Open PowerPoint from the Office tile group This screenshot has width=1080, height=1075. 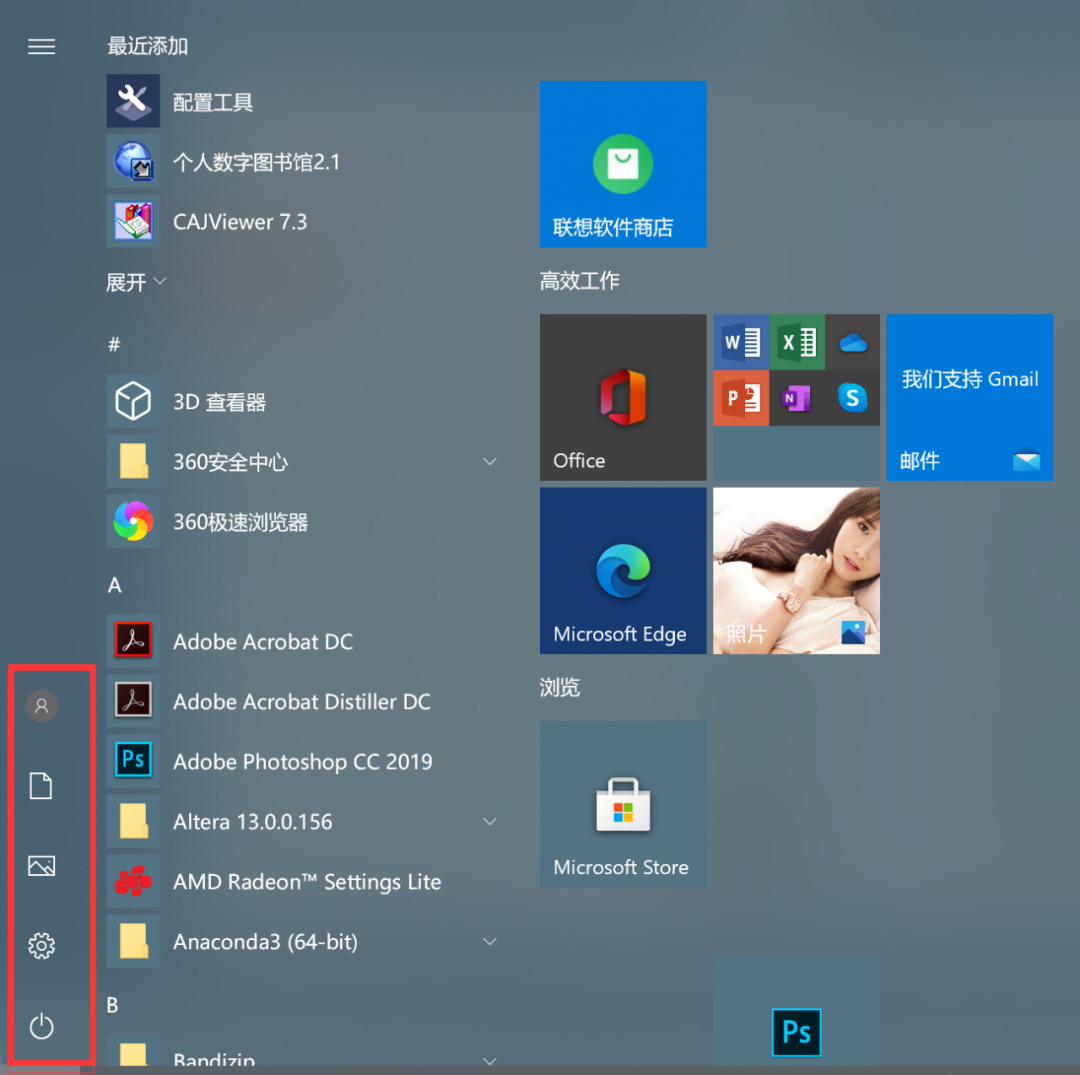741,398
